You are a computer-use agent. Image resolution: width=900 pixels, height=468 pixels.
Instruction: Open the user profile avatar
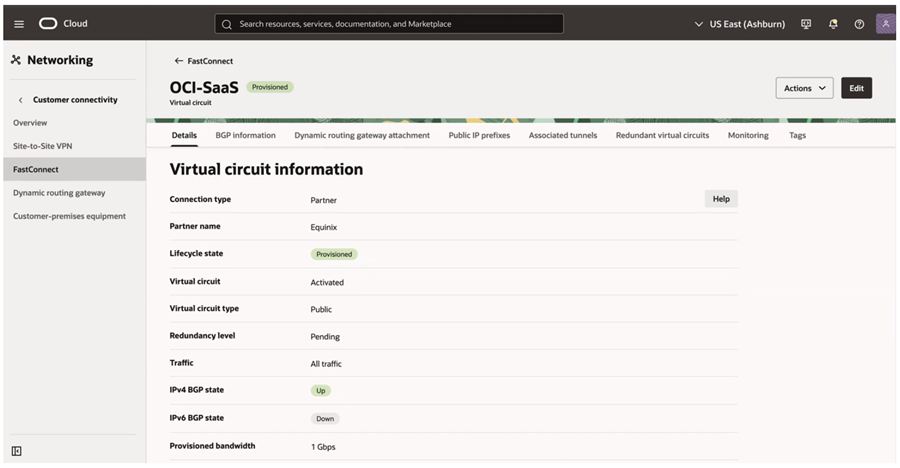click(885, 24)
